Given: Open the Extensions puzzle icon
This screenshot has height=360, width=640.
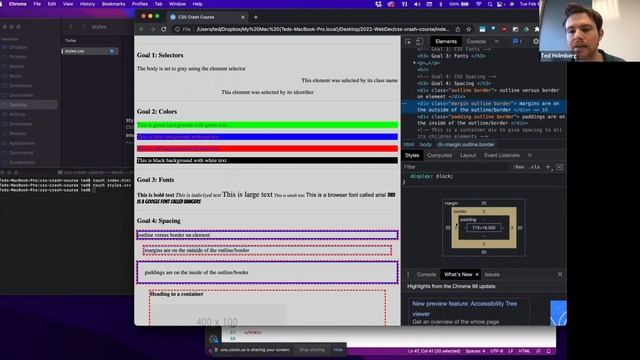Looking at the screenshot, I should (x=536, y=29).
